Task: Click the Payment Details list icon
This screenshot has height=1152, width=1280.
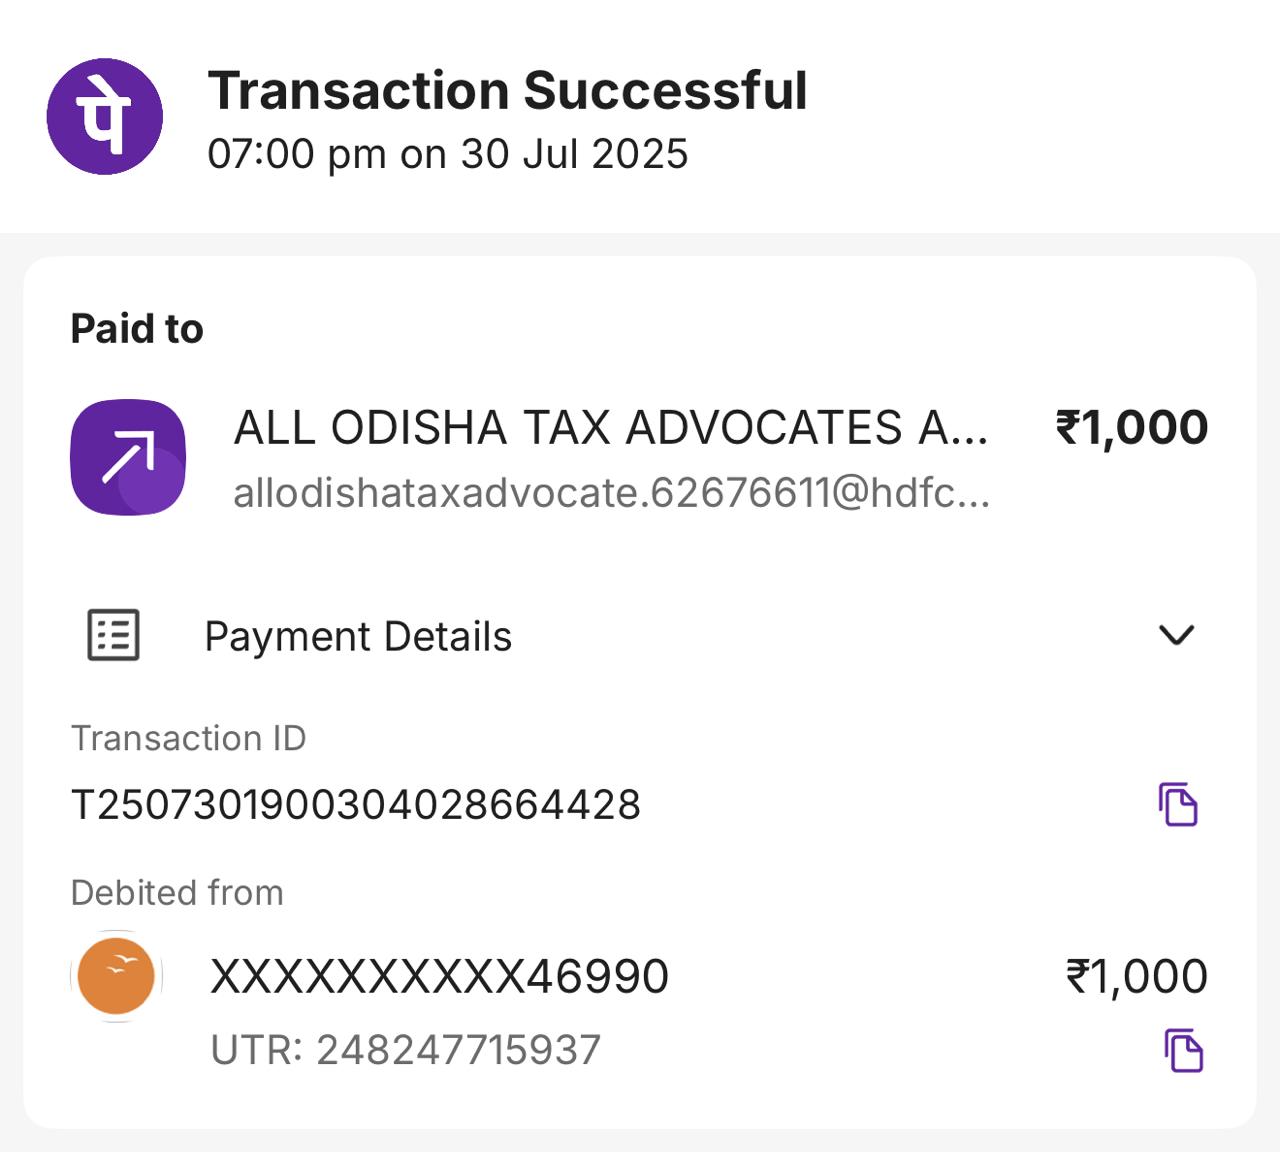Action: pos(114,635)
